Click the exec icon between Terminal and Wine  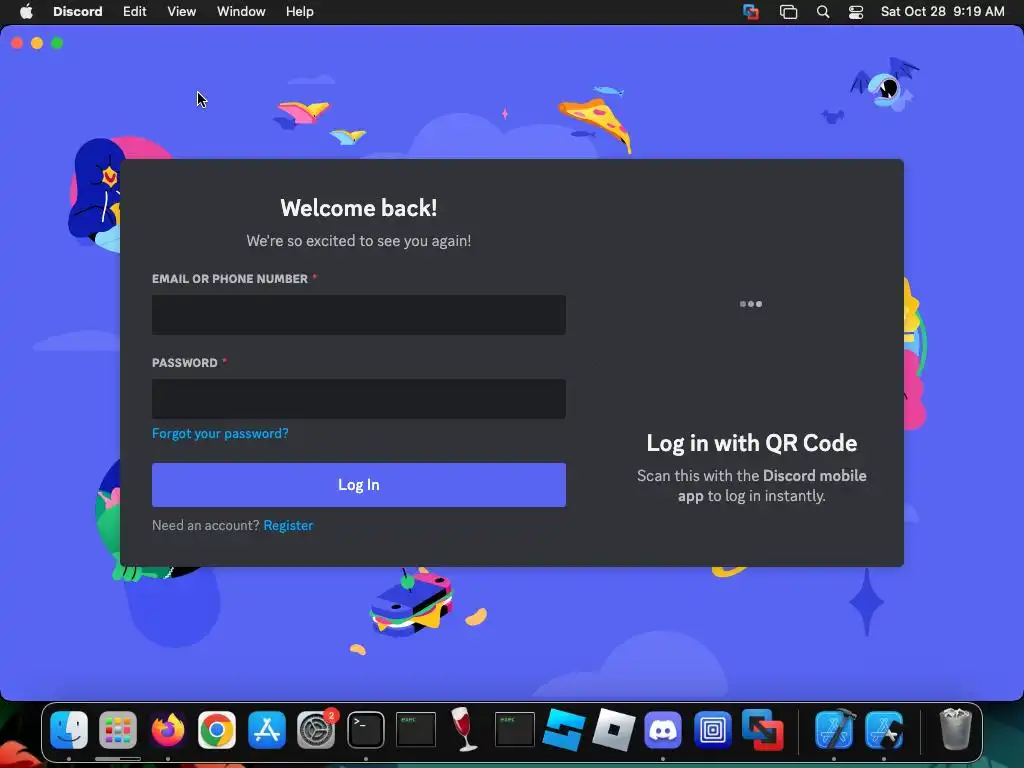[415, 729]
